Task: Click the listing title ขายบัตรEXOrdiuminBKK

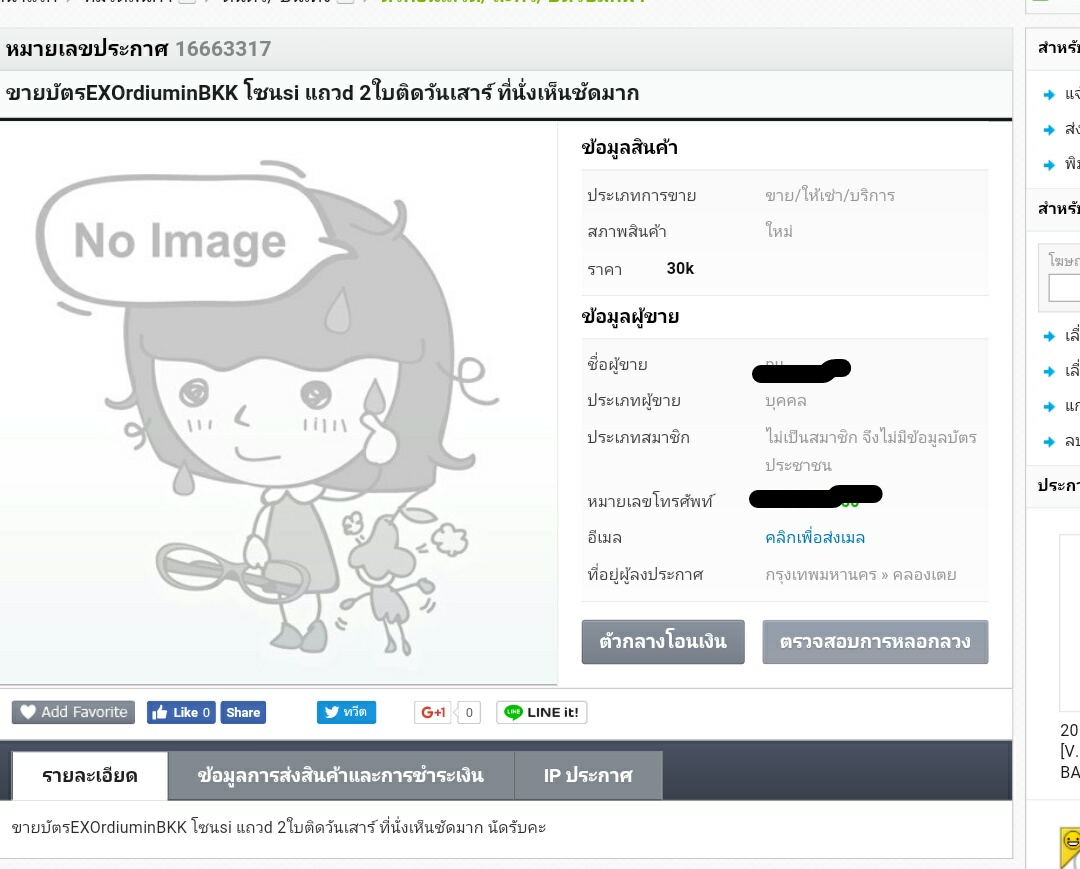Action: (322, 93)
